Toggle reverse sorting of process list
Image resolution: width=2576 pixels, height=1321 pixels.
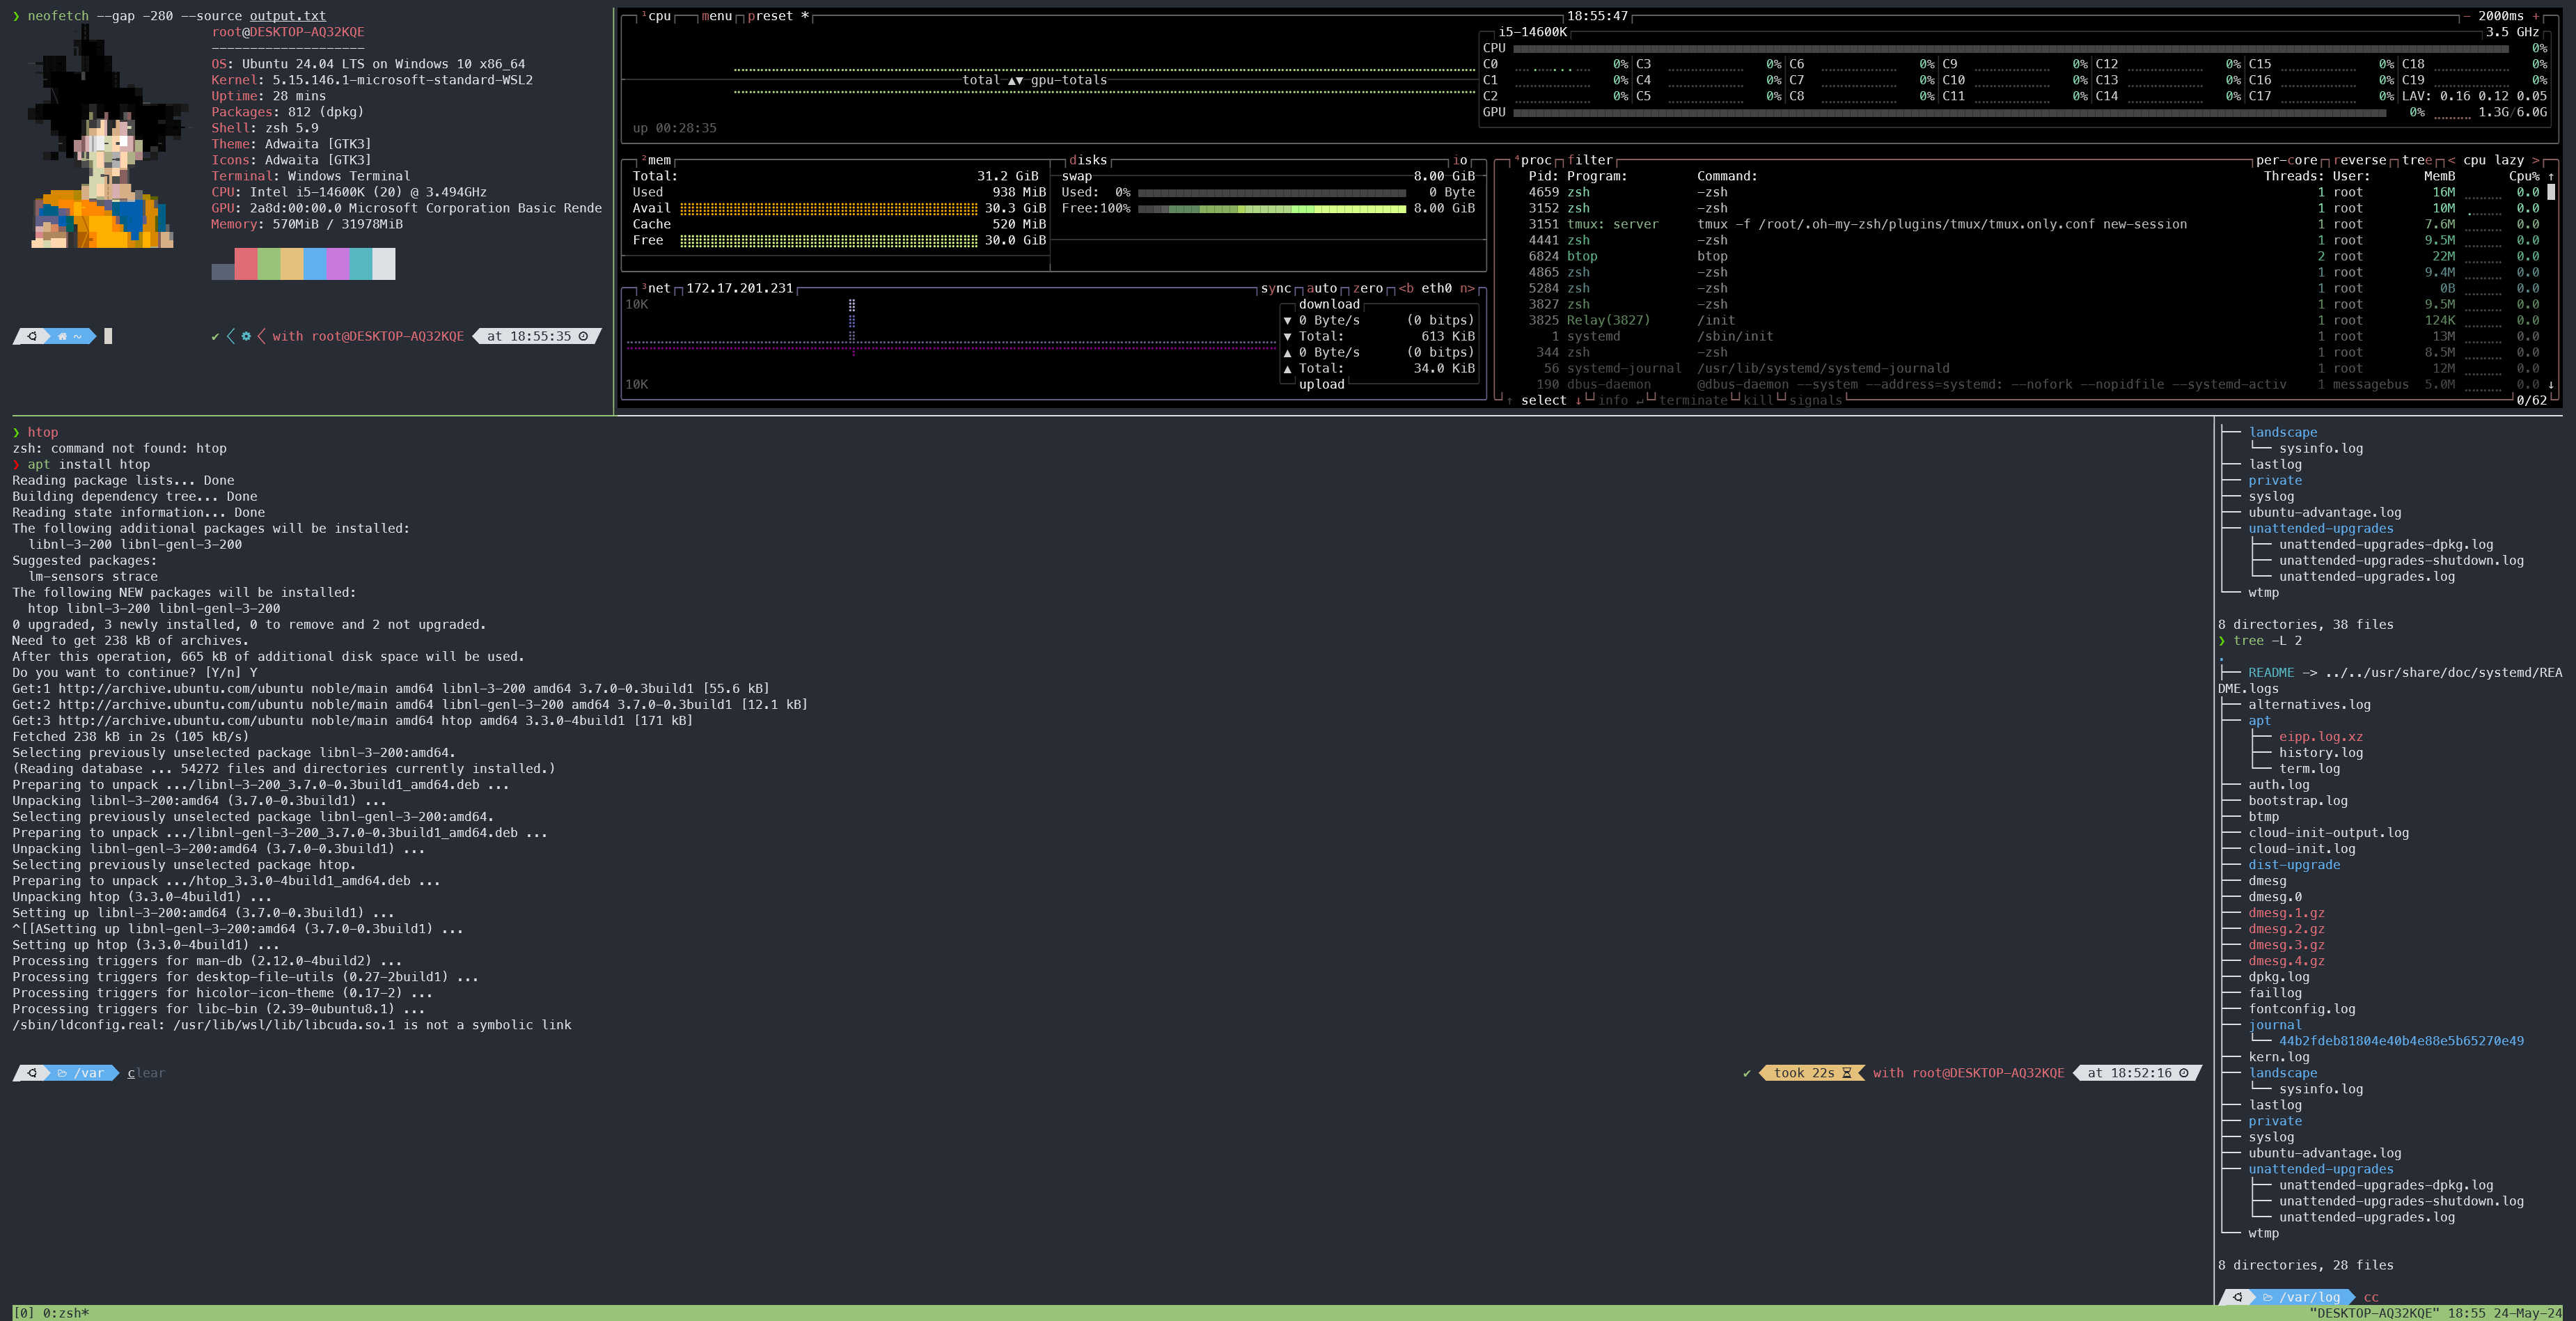point(2360,160)
